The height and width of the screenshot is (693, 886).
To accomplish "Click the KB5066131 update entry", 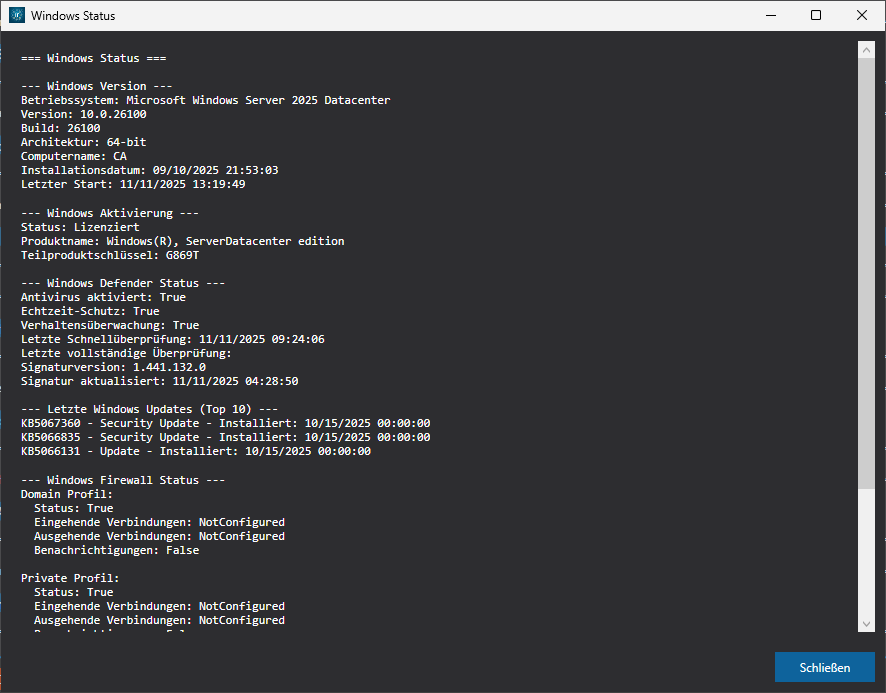I will (195, 451).
